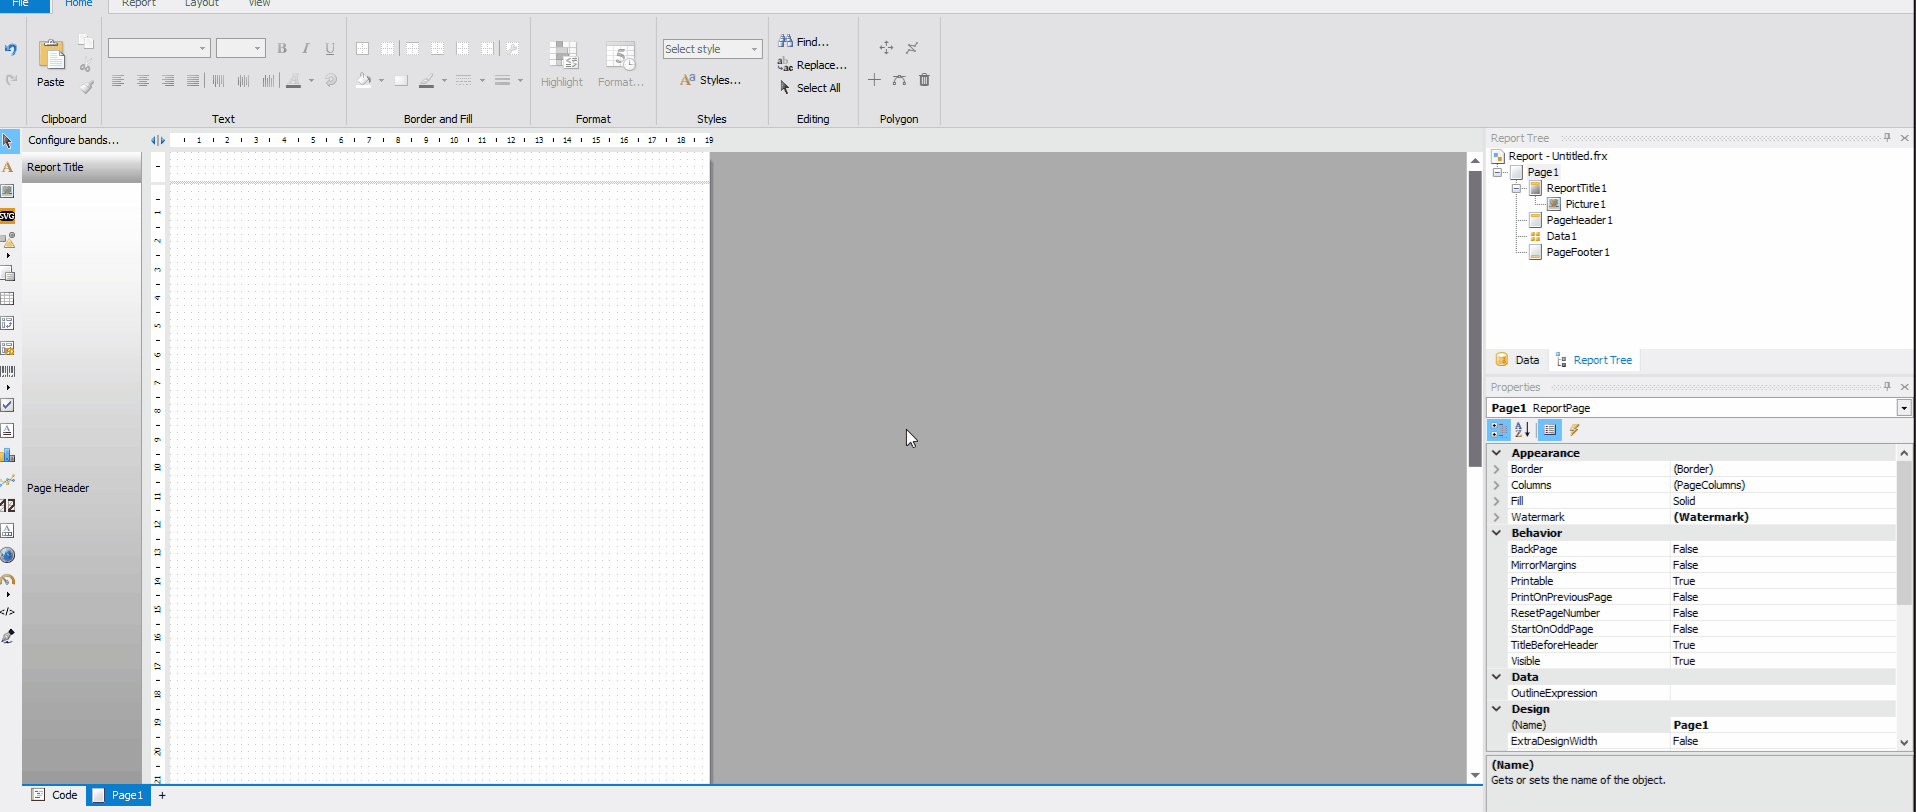Click Configure bands... button
Screen dimensions: 1916x812
point(73,140)
